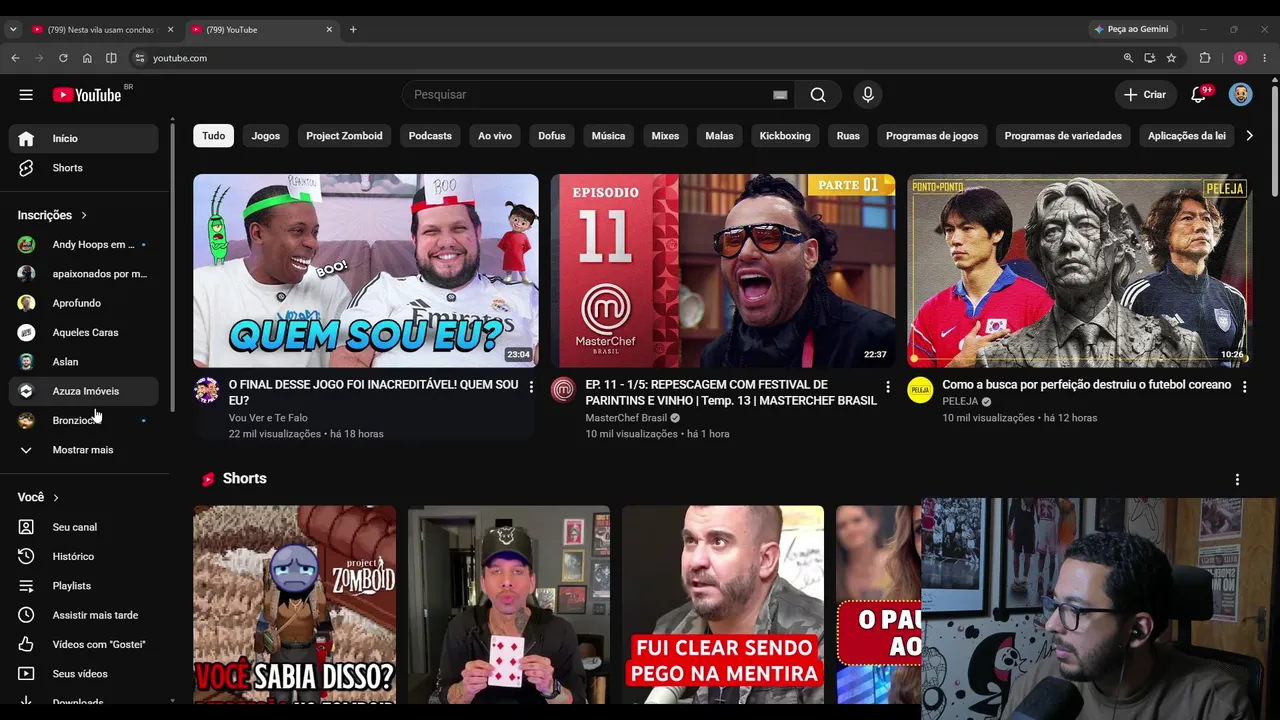Expand the Você section header
The width and height of the screenshot is (1280, 720).
click(38, 497)
